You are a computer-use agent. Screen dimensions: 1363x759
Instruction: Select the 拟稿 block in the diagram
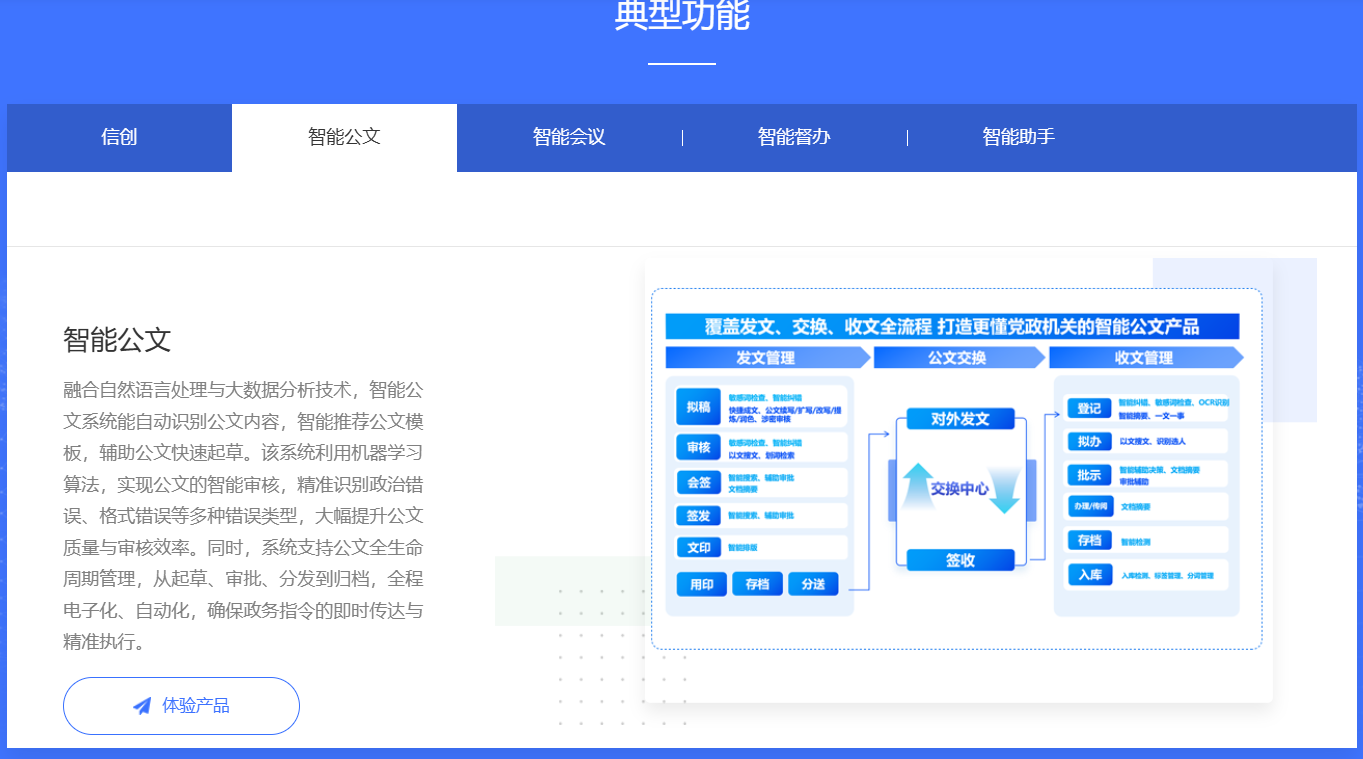(x=699, y=408)
